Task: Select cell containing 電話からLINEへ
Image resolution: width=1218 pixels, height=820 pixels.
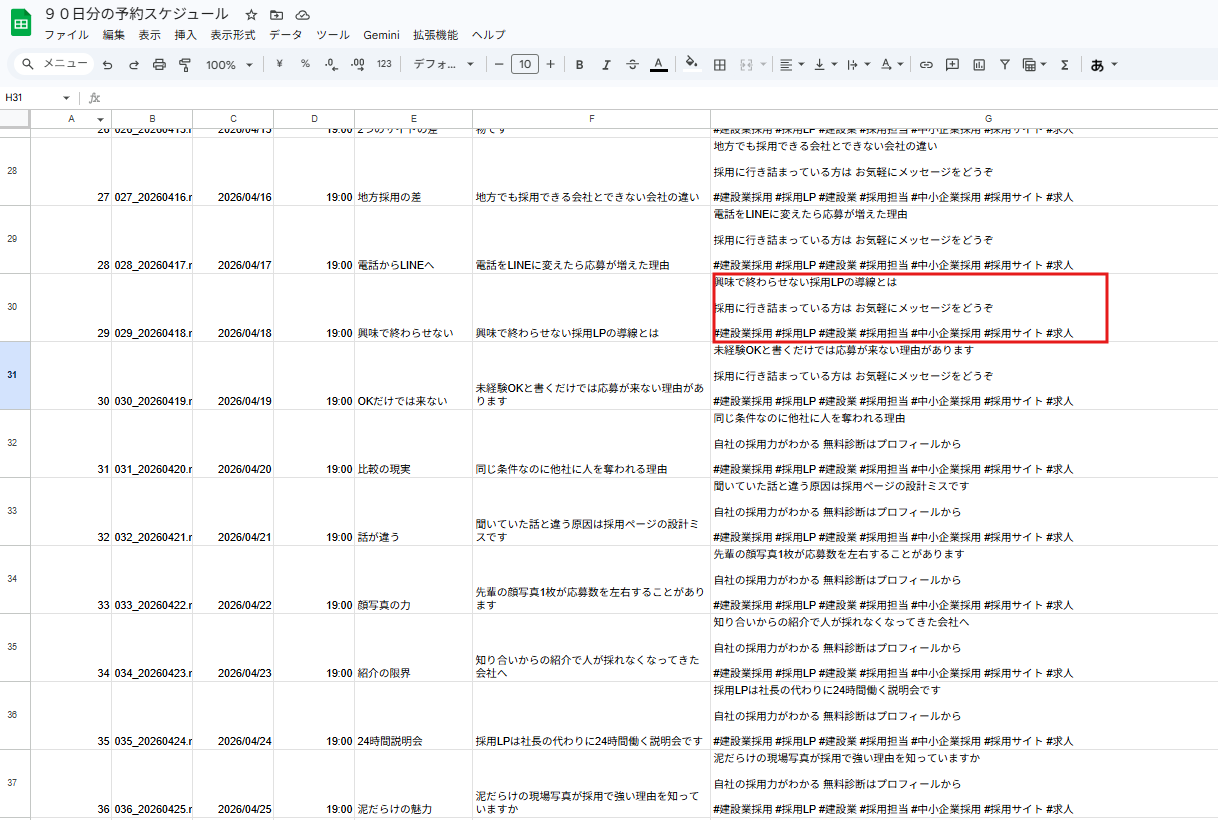Action: point(412,265)
